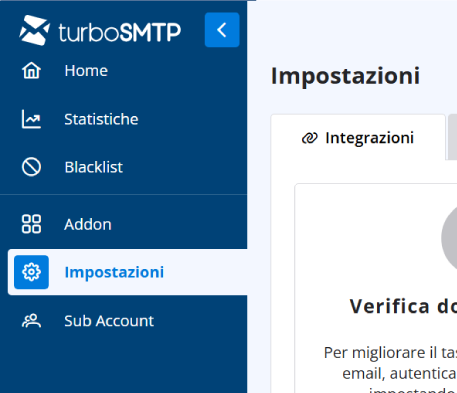Click the gray circle in the Verifica card
The image size is (457, 393).
[x=449, y=238]
